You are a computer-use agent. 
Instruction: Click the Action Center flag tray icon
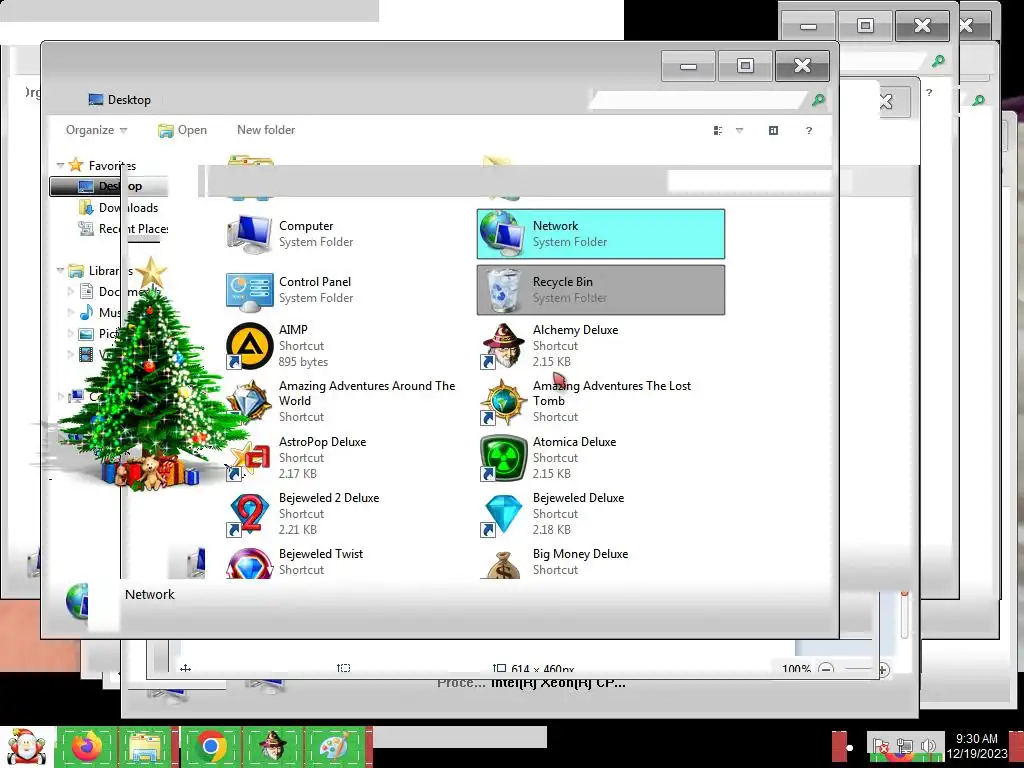(x=882, y=746)
